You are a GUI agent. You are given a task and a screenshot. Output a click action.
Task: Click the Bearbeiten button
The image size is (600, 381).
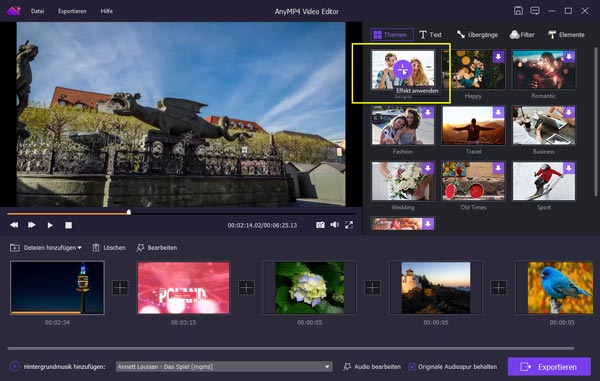157,247
